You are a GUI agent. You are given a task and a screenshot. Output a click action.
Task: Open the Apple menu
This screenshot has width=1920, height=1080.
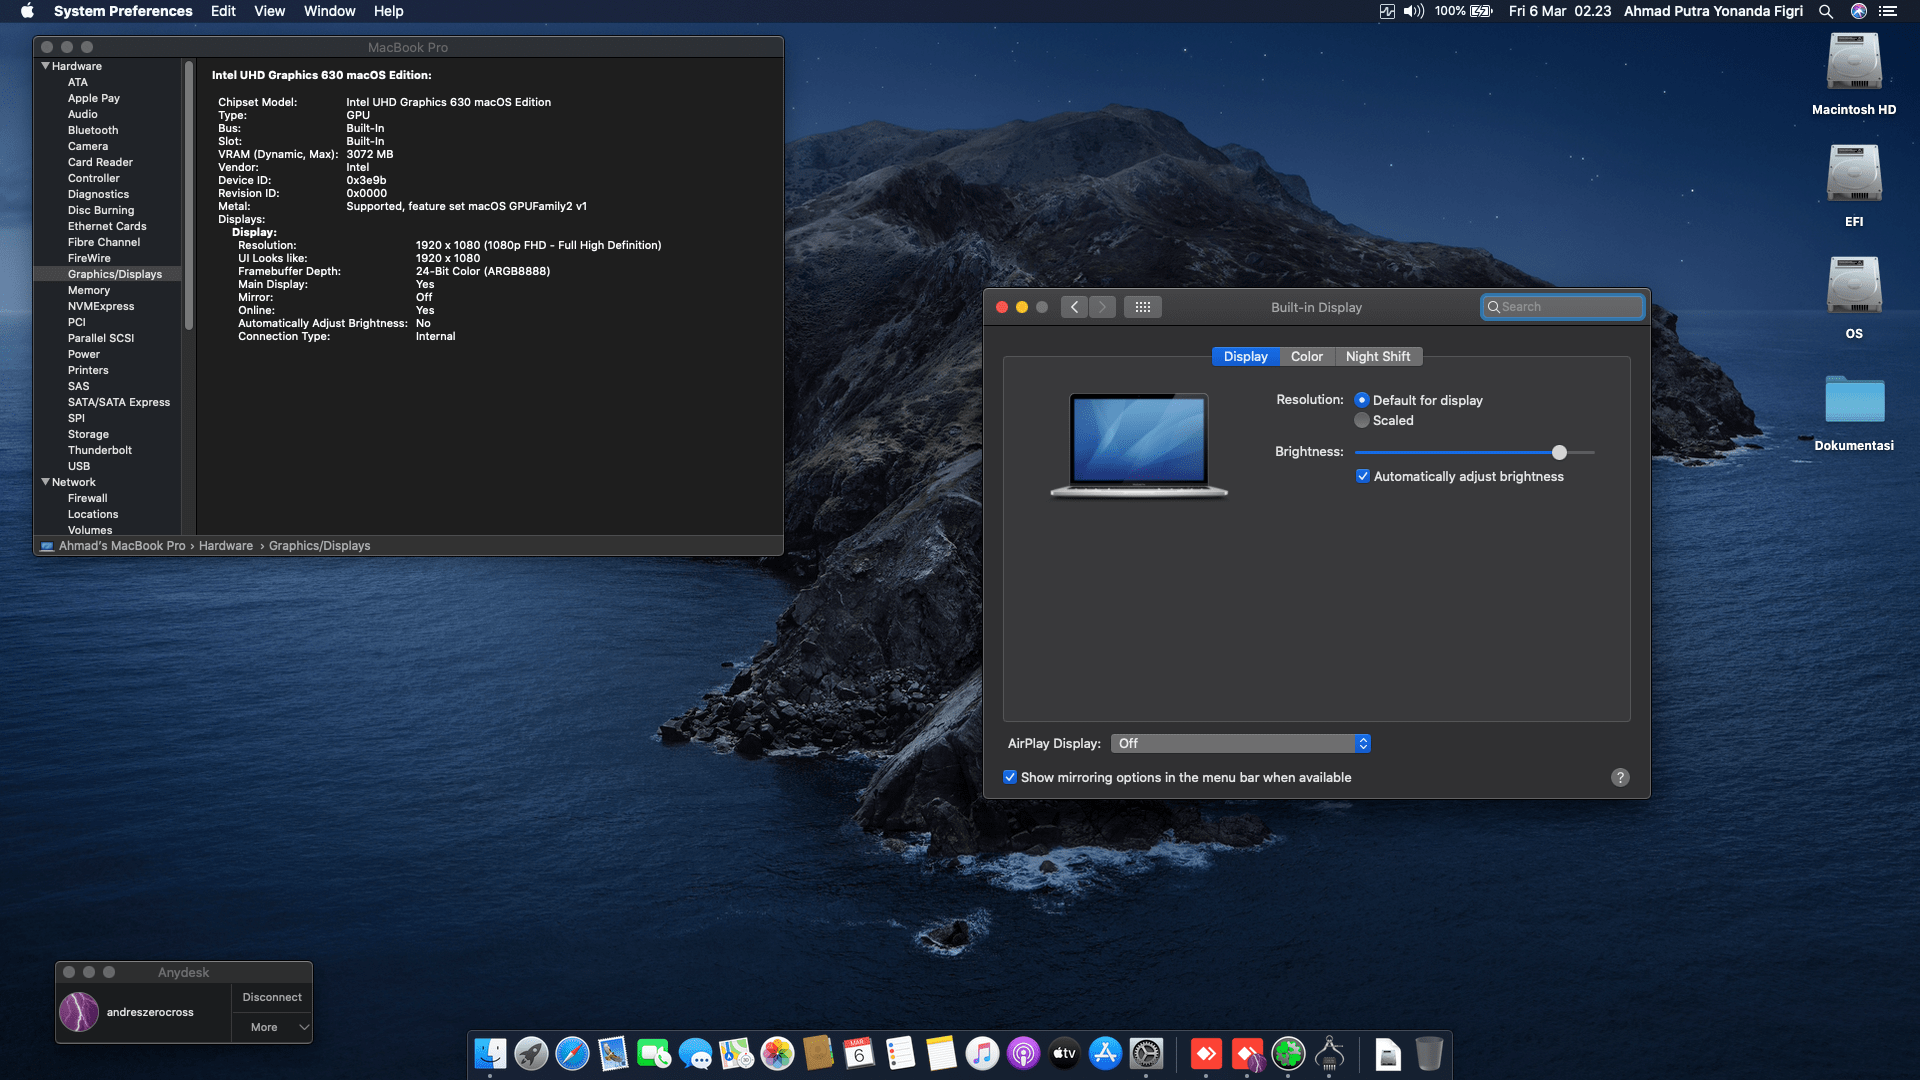[x=27, y=11]
